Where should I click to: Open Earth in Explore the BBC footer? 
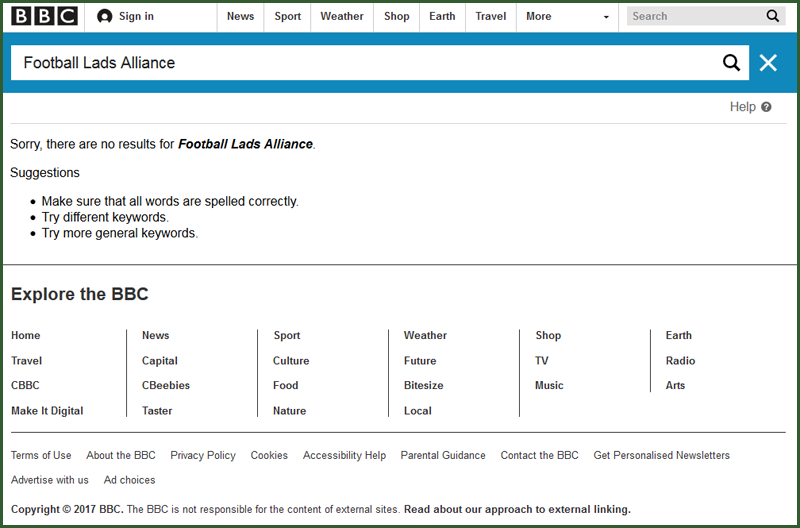(x=679, y=335)
